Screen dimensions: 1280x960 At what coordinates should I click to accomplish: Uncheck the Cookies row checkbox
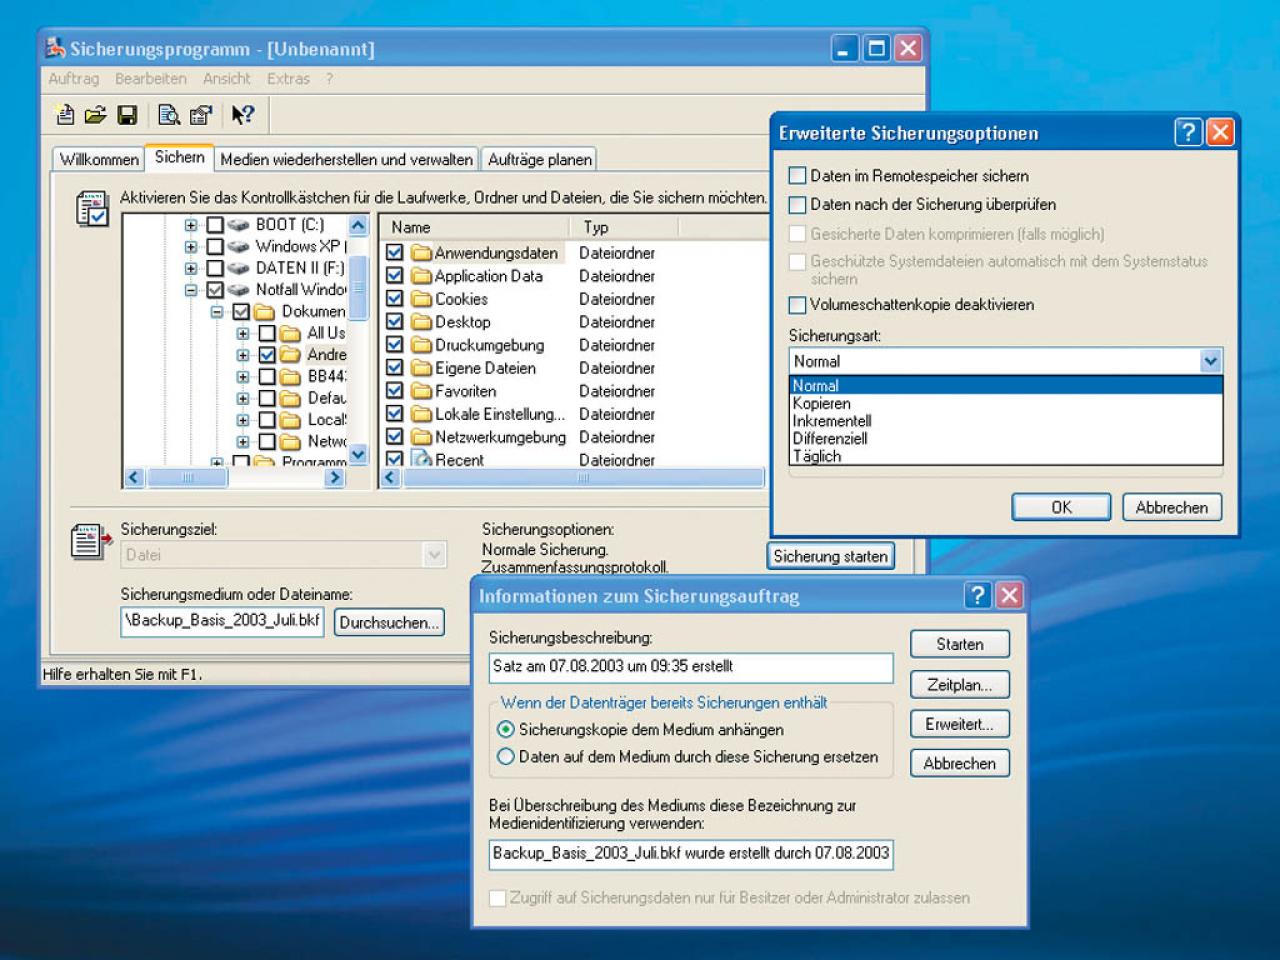pyautogui.click(x=395, y=299)
